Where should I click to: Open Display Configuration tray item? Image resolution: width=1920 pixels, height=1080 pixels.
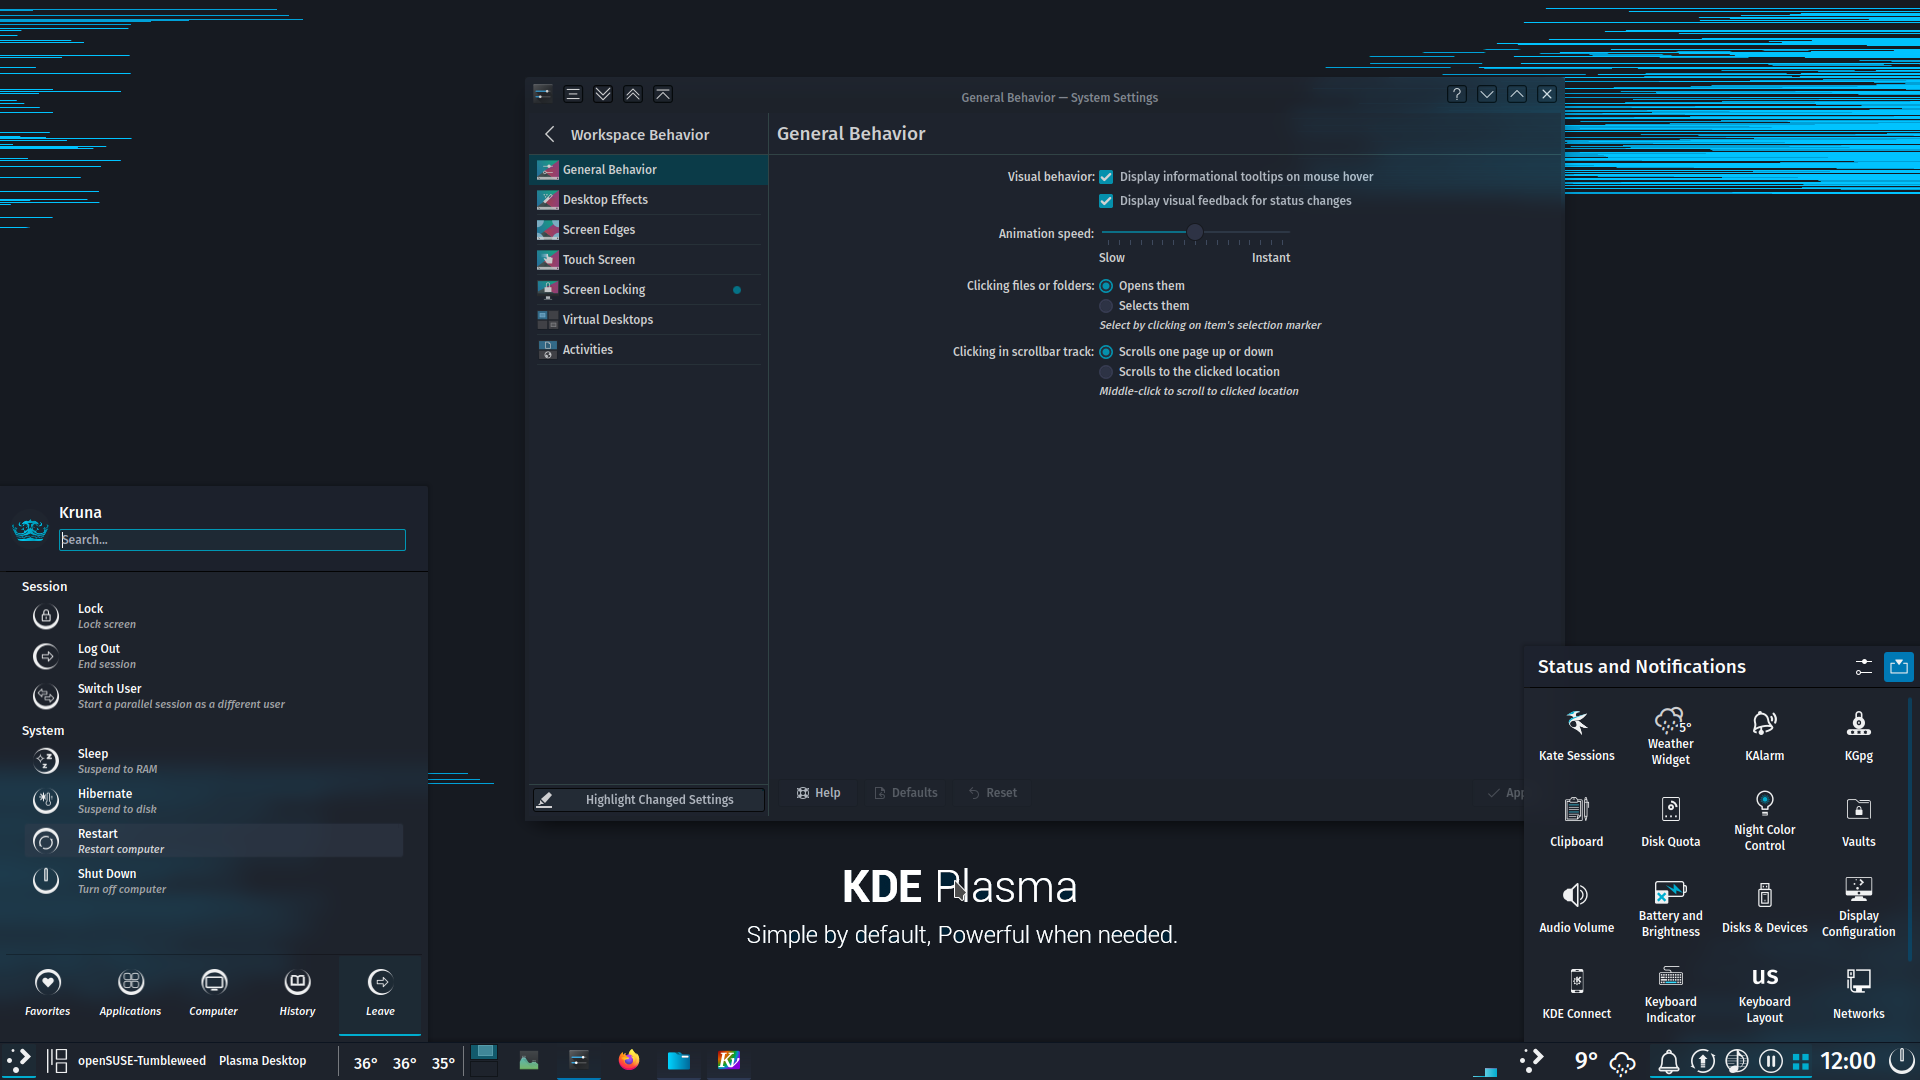(1858, 907)
